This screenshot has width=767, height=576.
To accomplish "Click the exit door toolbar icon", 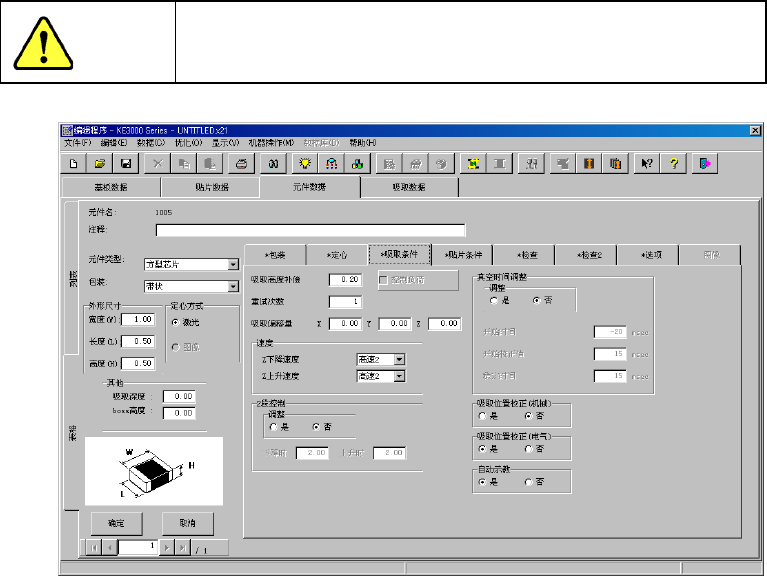I will coord(706,163).
